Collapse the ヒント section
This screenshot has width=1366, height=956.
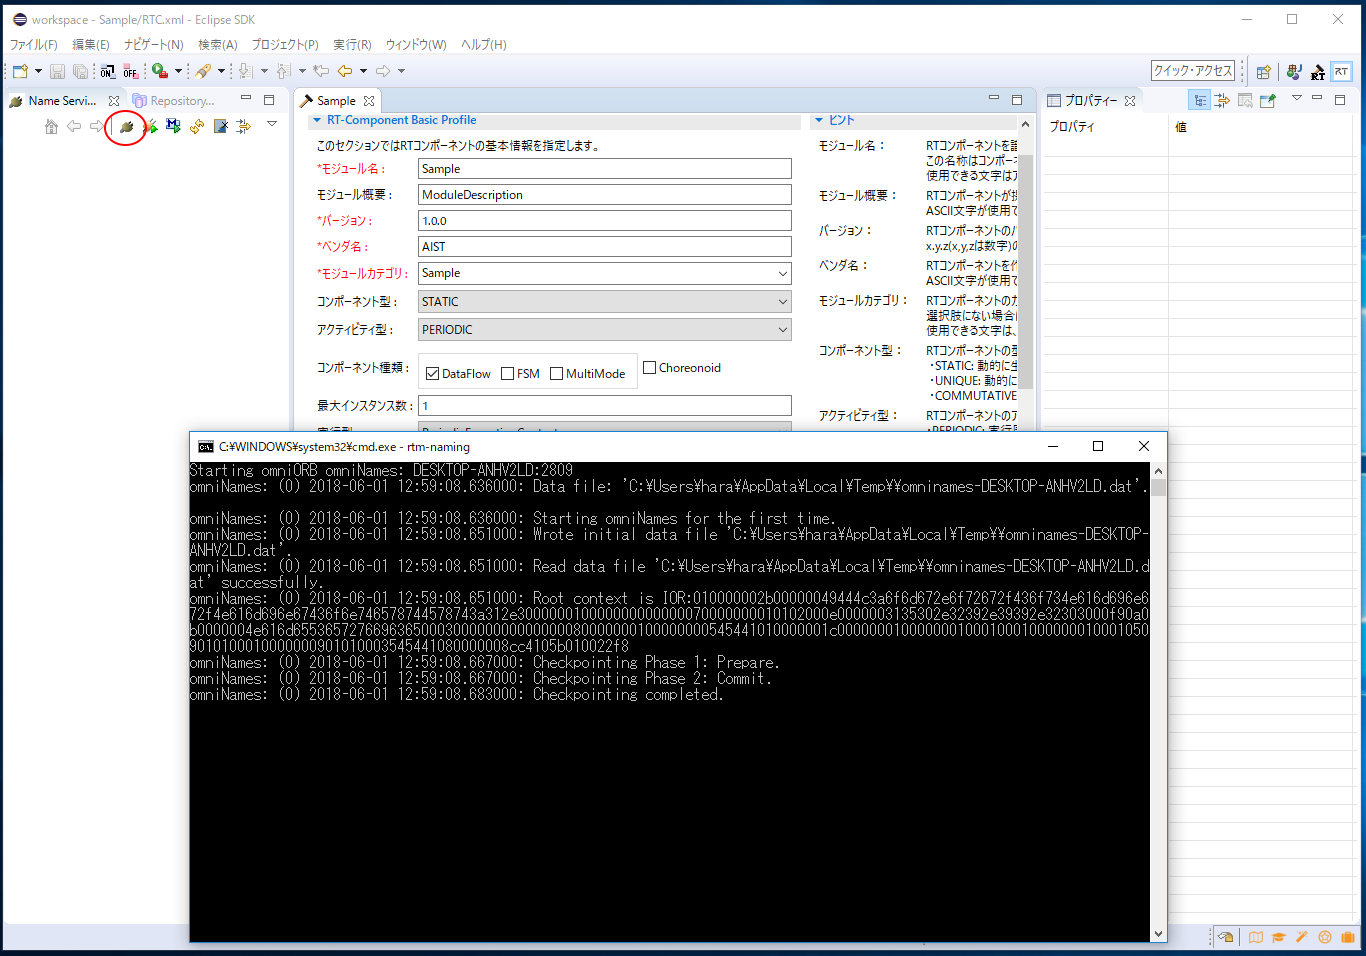click(x=819, y=120)
